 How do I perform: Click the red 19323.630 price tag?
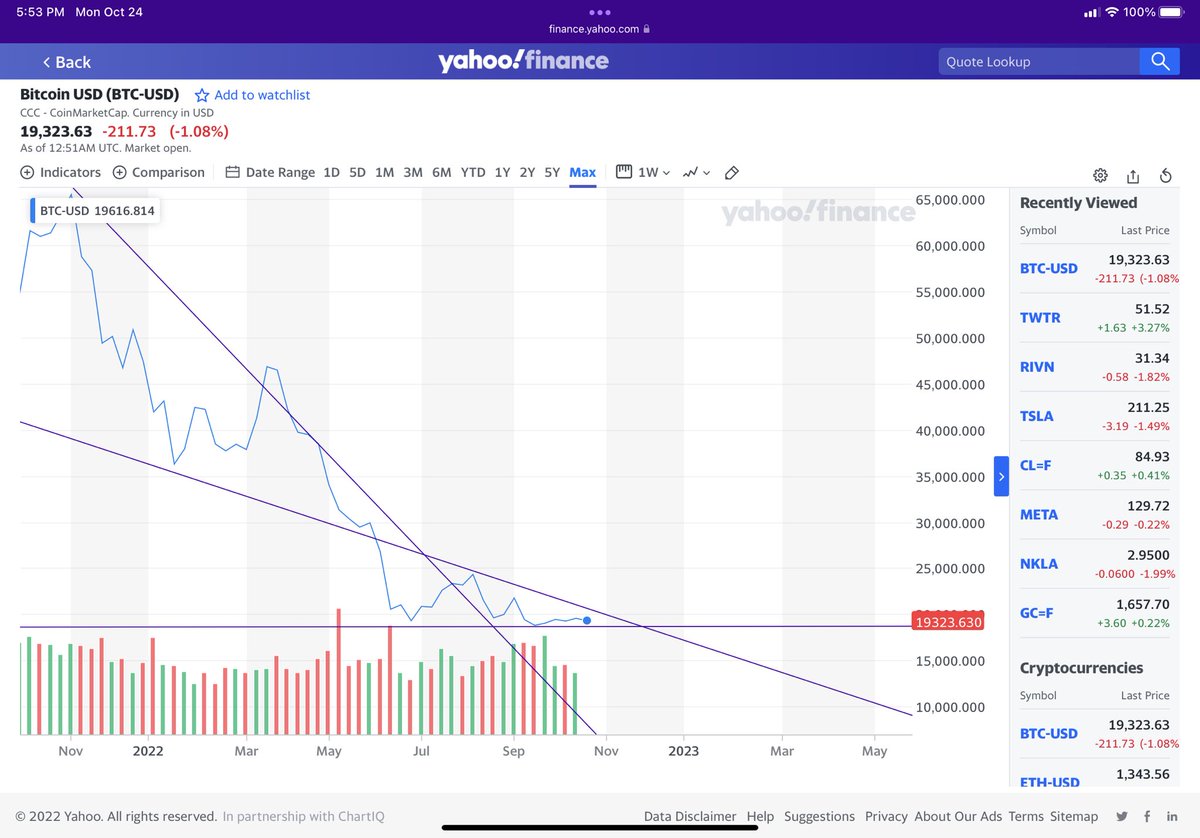(x=948, y=622)
